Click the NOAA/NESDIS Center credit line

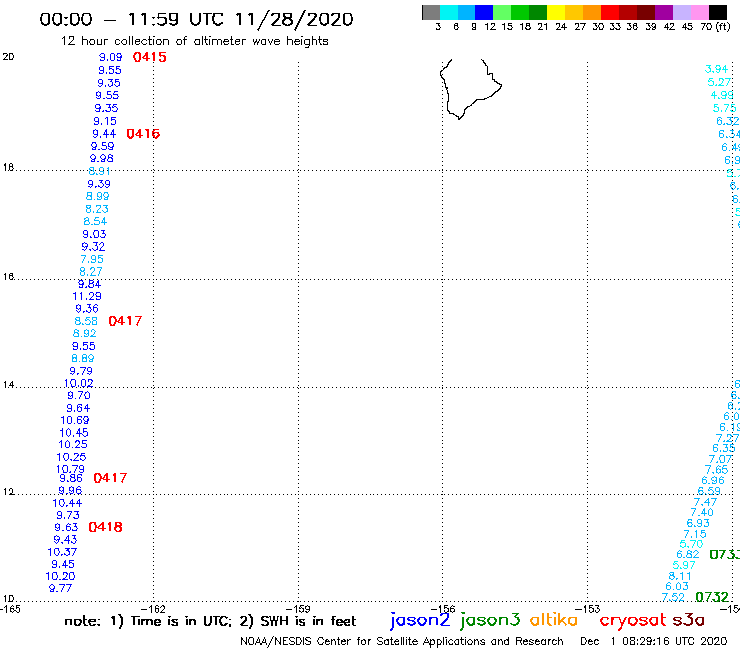coord(402,641)
